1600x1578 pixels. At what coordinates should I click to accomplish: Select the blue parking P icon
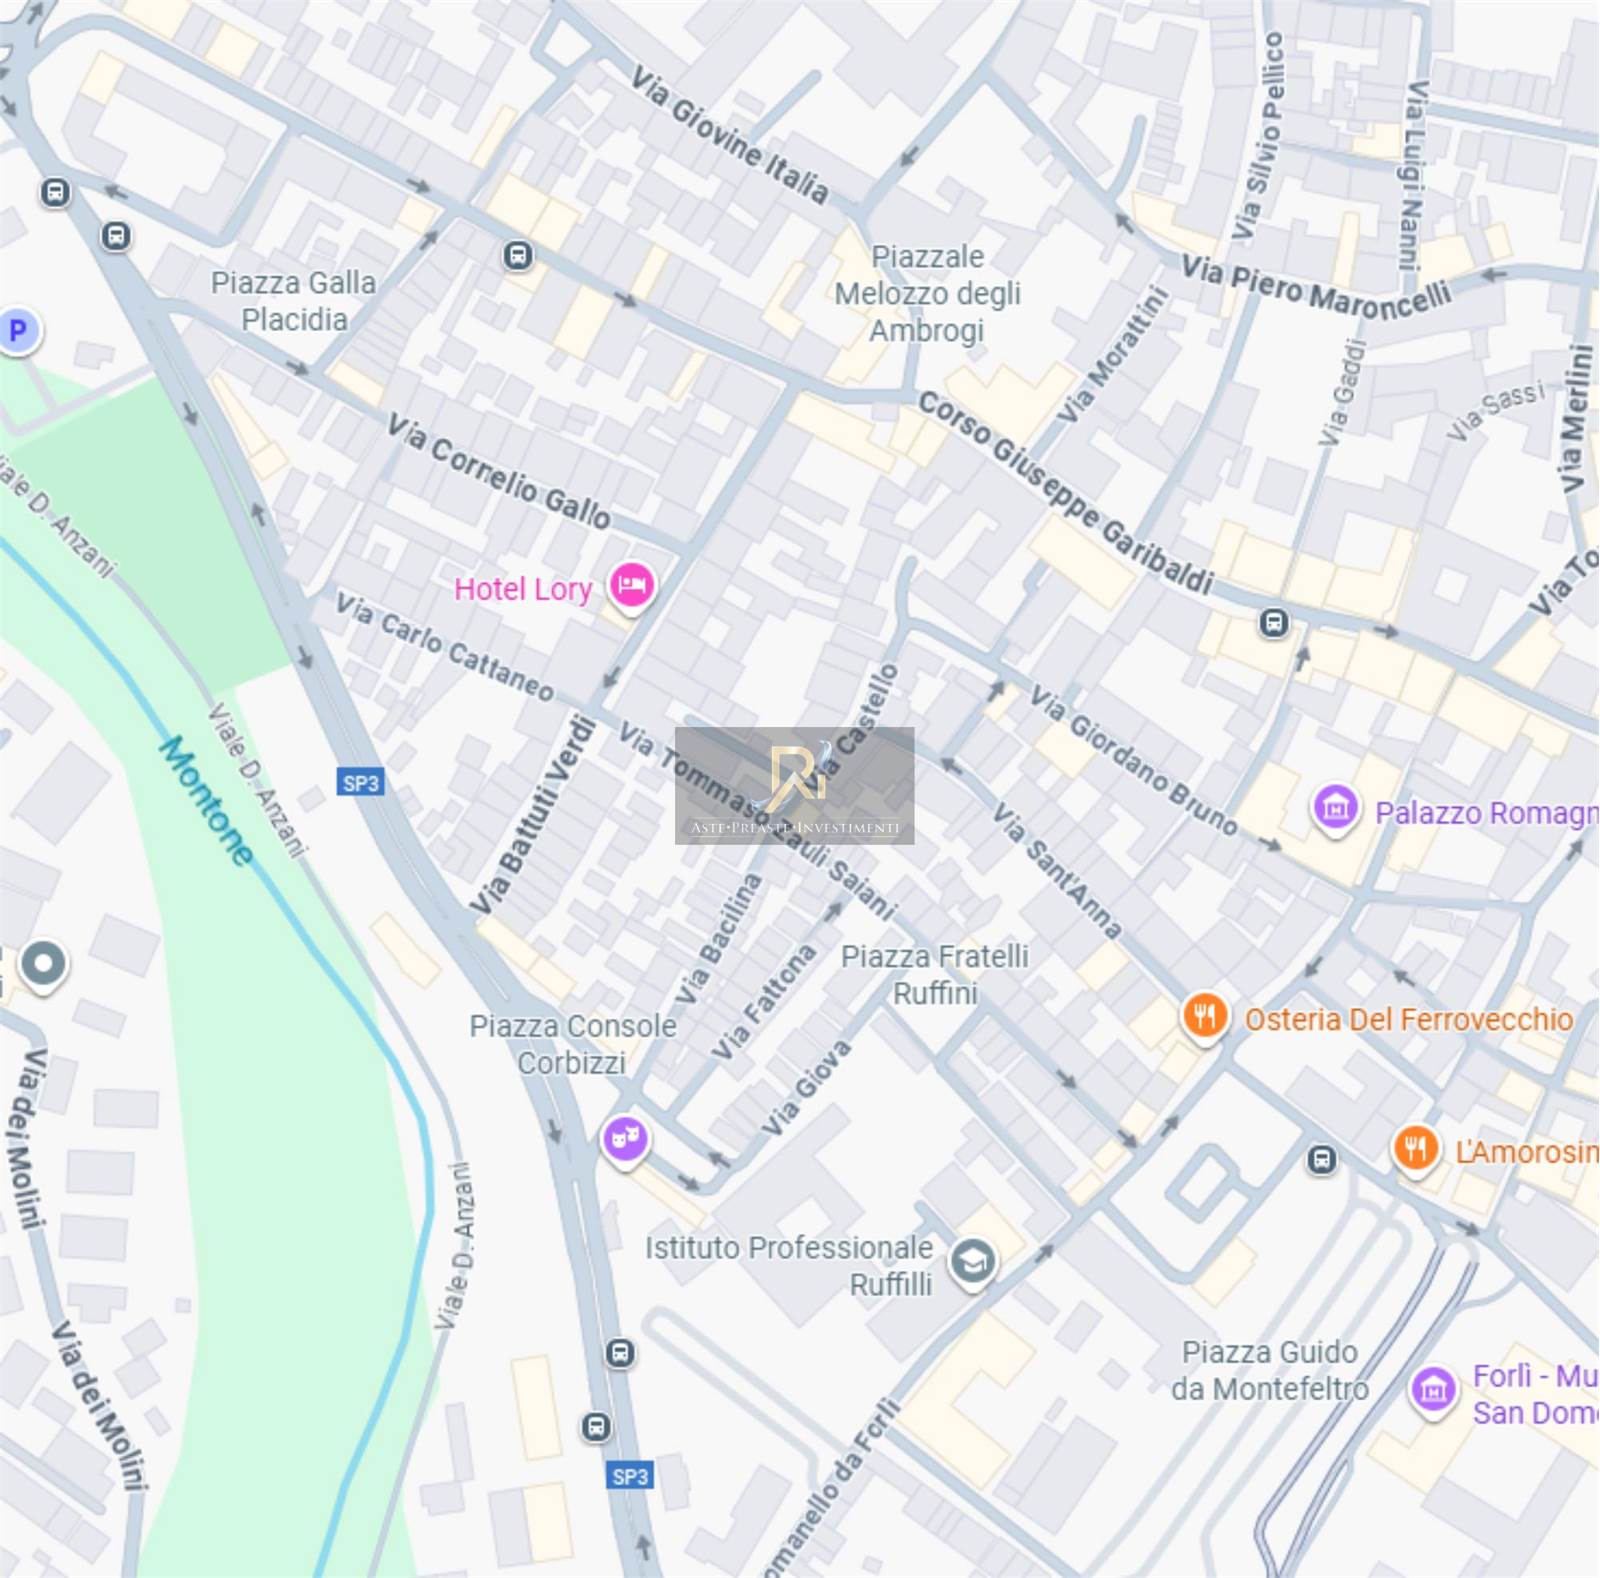pyautogui.click(x=18, y=330)
